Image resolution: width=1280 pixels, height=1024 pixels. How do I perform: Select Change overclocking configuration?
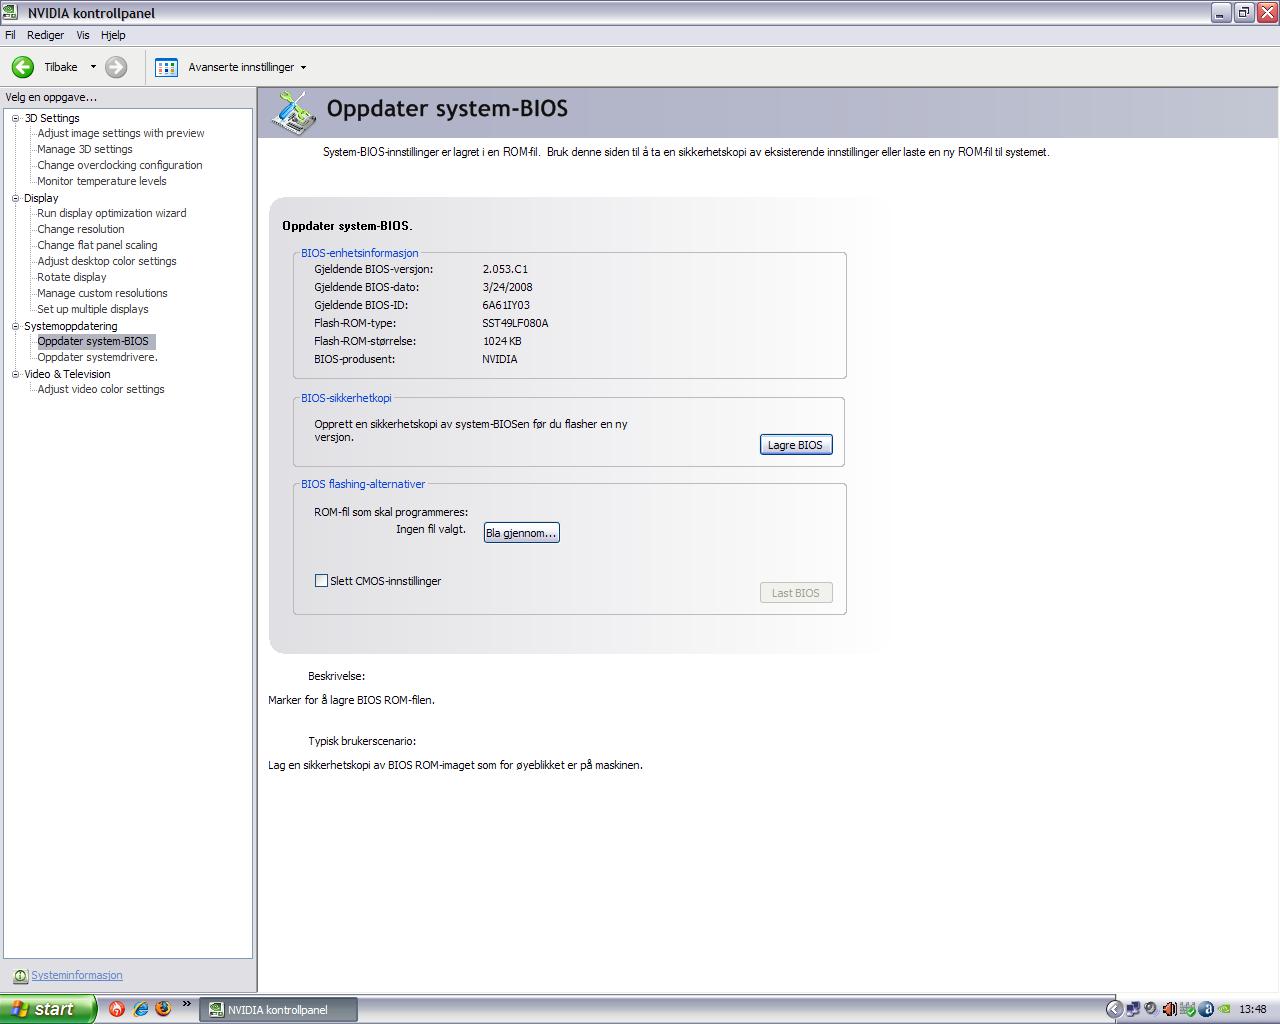pos(120,165)
